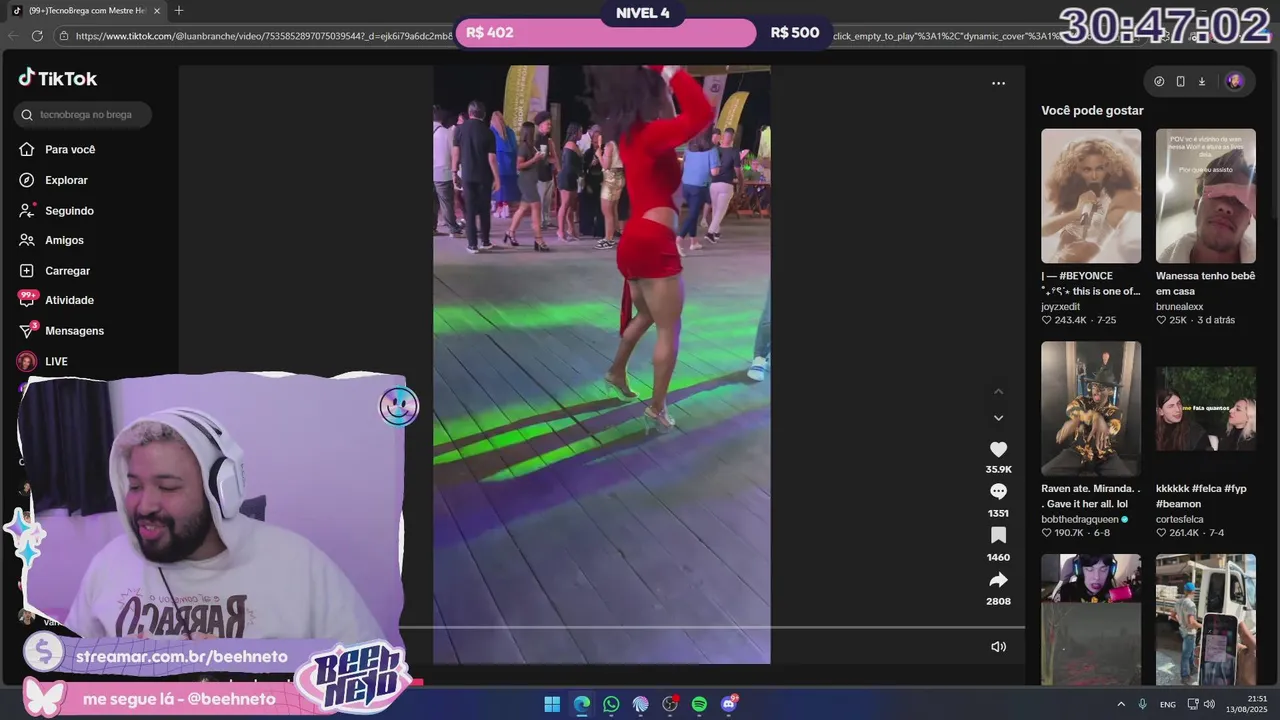Open the system volume tray icon
1280x720 pixels.
coord(1209,704)
